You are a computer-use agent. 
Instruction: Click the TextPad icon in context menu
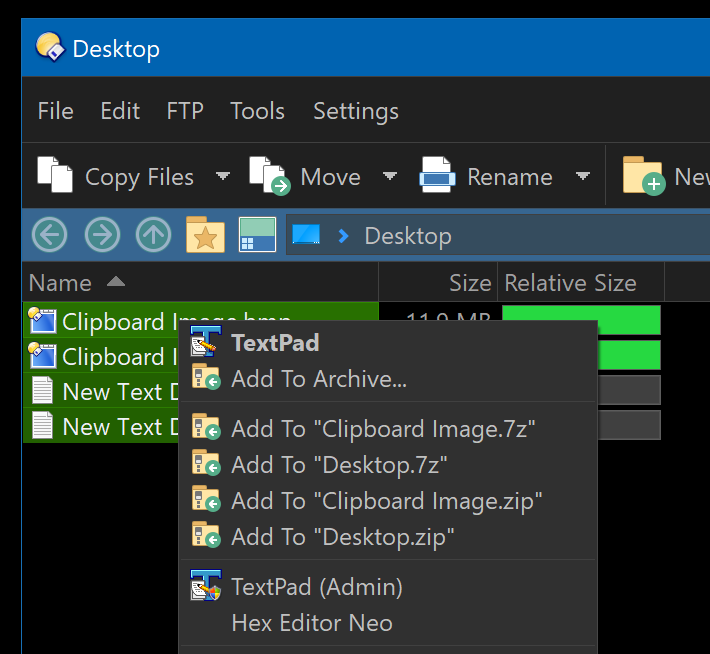(206, 341)
